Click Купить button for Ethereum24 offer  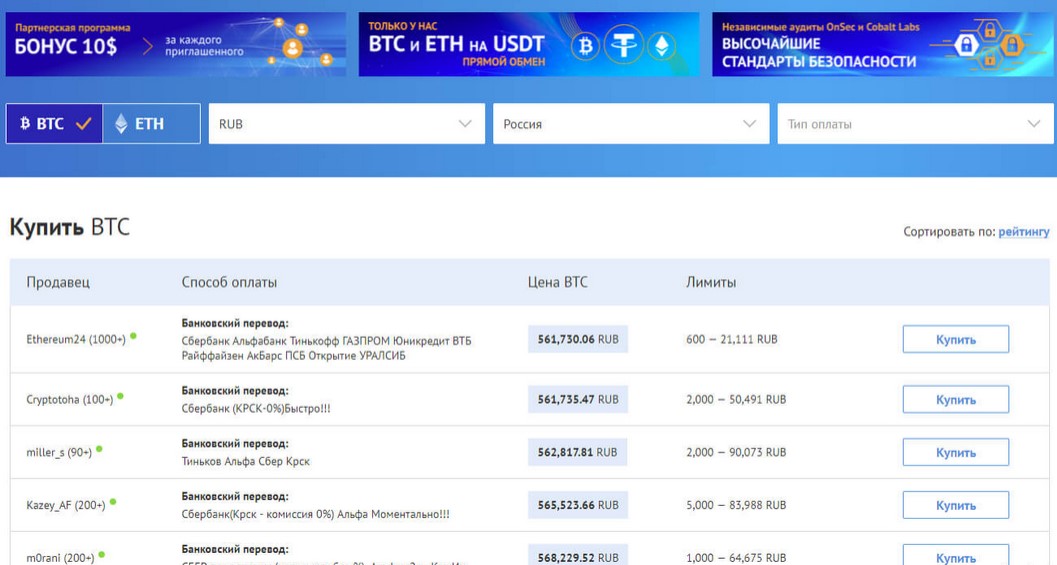coord(956,339)
